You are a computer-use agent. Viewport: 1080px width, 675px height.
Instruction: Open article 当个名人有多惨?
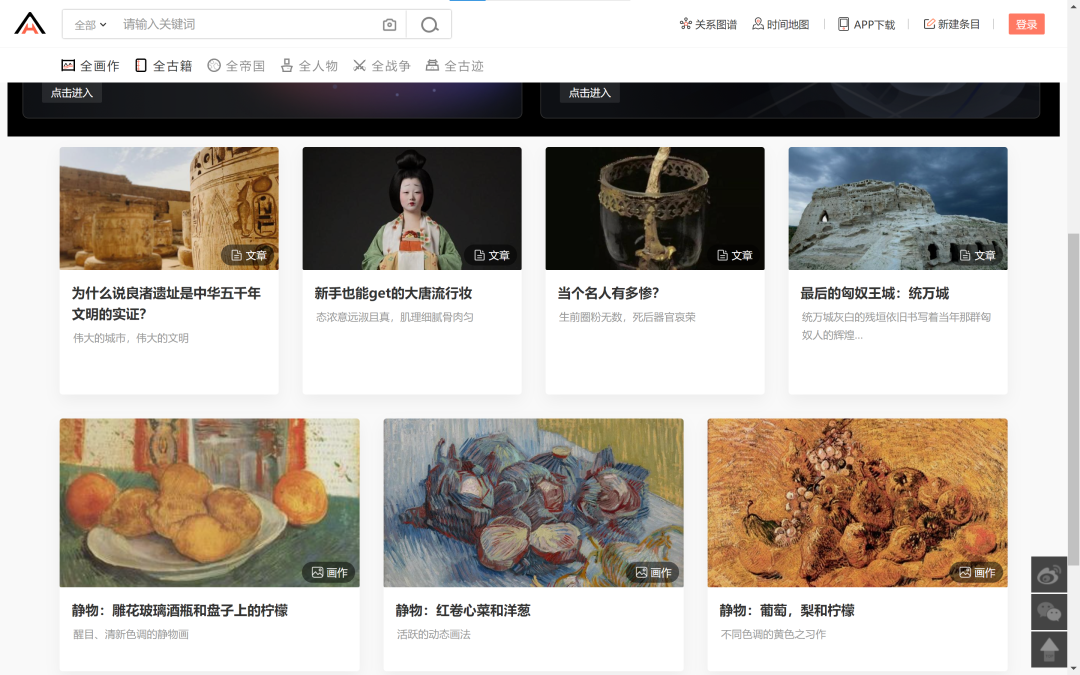(x=608, y=293)
